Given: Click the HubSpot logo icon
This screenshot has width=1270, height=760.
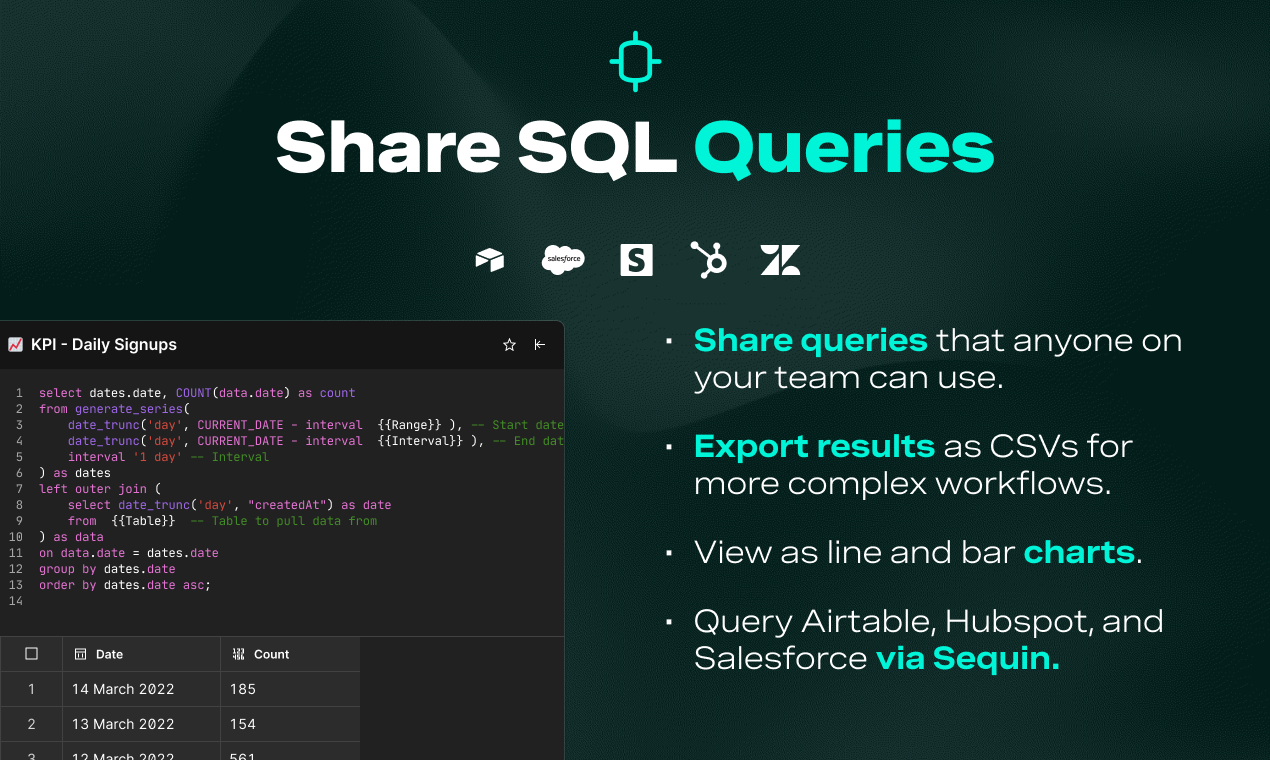Looking at the screenshot, I should [709, 259].
